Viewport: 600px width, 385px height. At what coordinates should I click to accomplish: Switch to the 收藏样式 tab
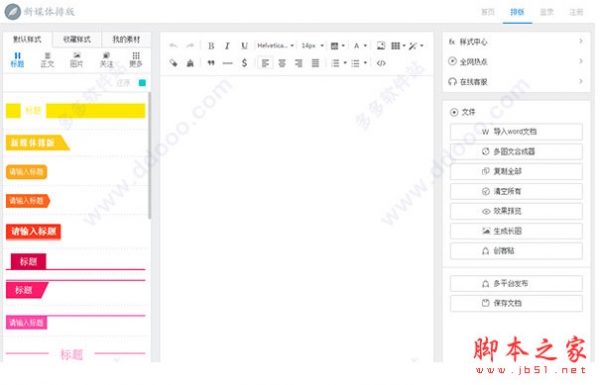click(77, 39)
